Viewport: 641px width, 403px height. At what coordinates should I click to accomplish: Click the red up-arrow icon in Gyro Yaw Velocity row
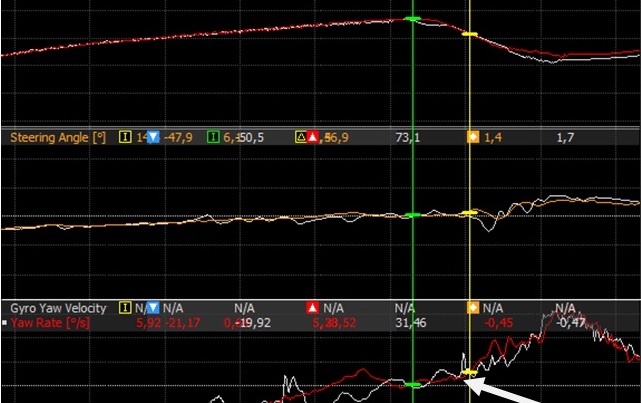(x=313, y=308)
